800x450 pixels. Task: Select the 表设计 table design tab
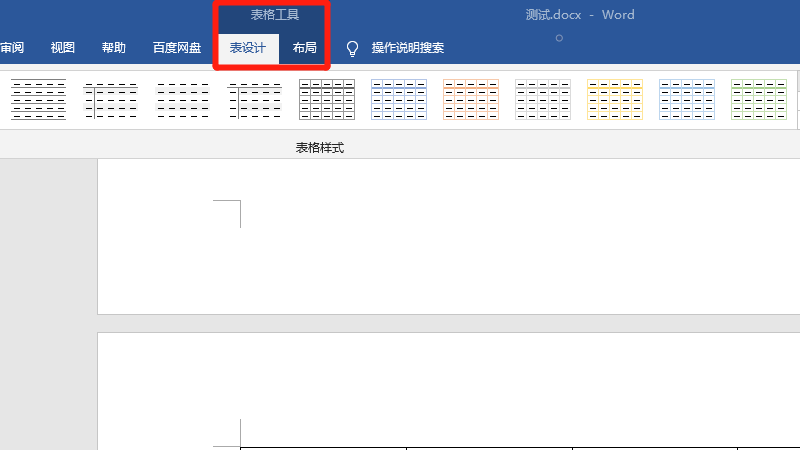tap(248, 48)
